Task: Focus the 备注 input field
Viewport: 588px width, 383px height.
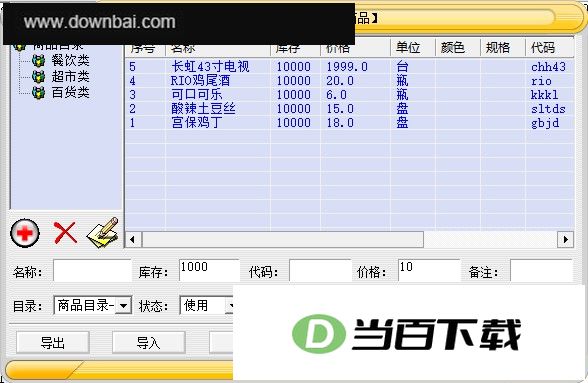Action: click(x=541, y=270)
